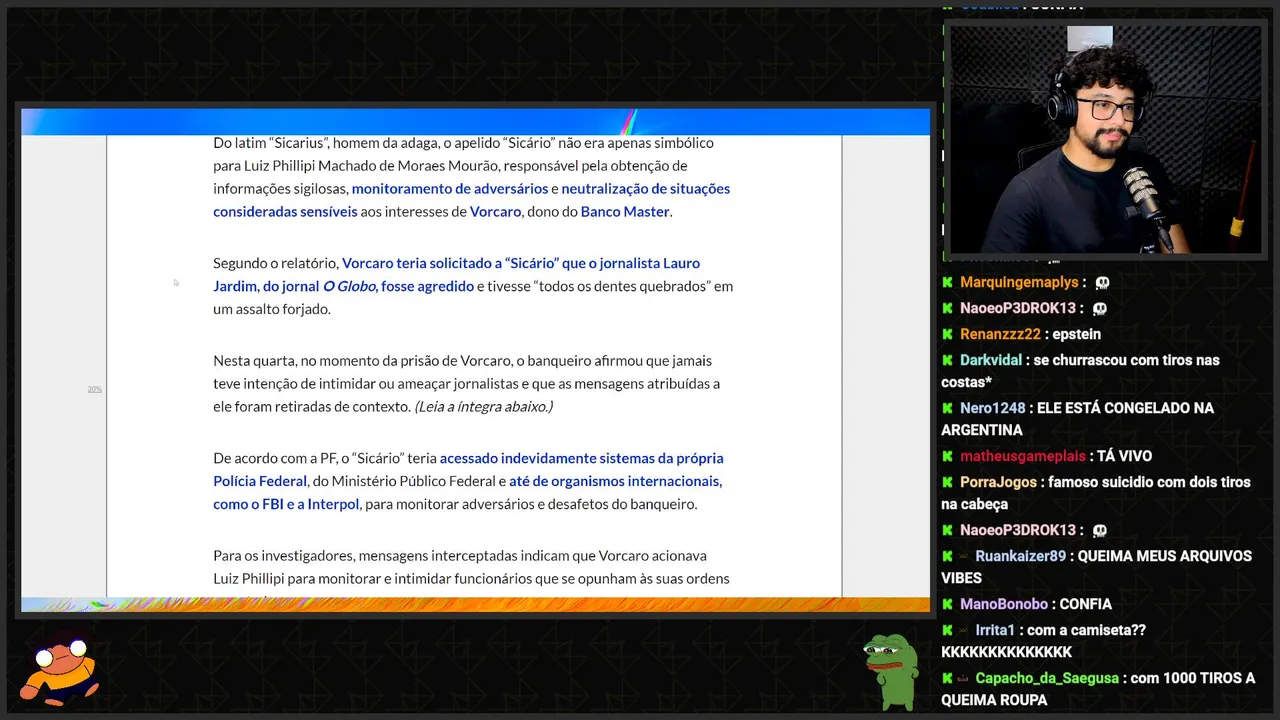The image size is (1280, 720).
Task: Open the 'como o FBI e a Interpol' link
Action: pos(286,504)
